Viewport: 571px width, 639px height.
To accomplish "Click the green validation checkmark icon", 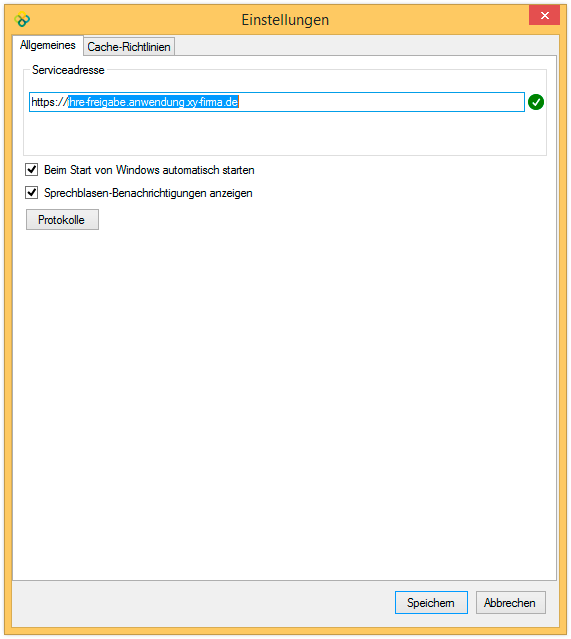I will pyautogui.click(x=536, y=102).
